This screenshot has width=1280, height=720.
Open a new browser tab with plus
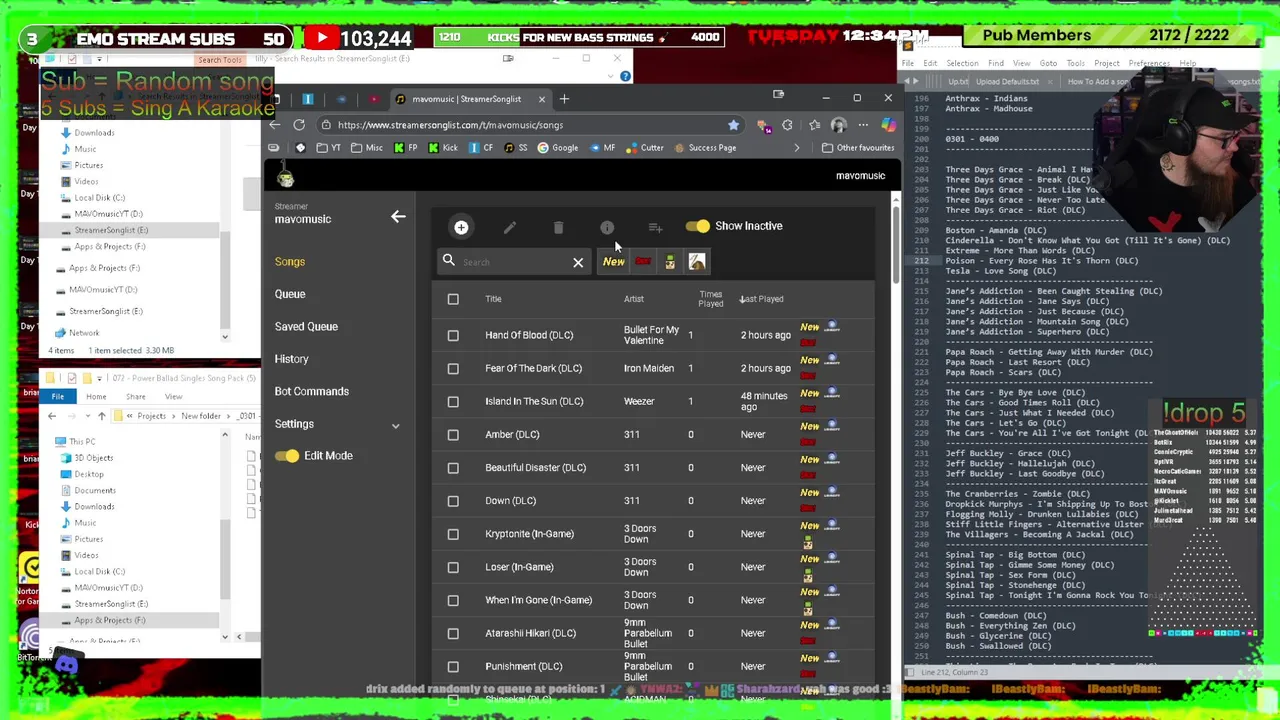564,99
